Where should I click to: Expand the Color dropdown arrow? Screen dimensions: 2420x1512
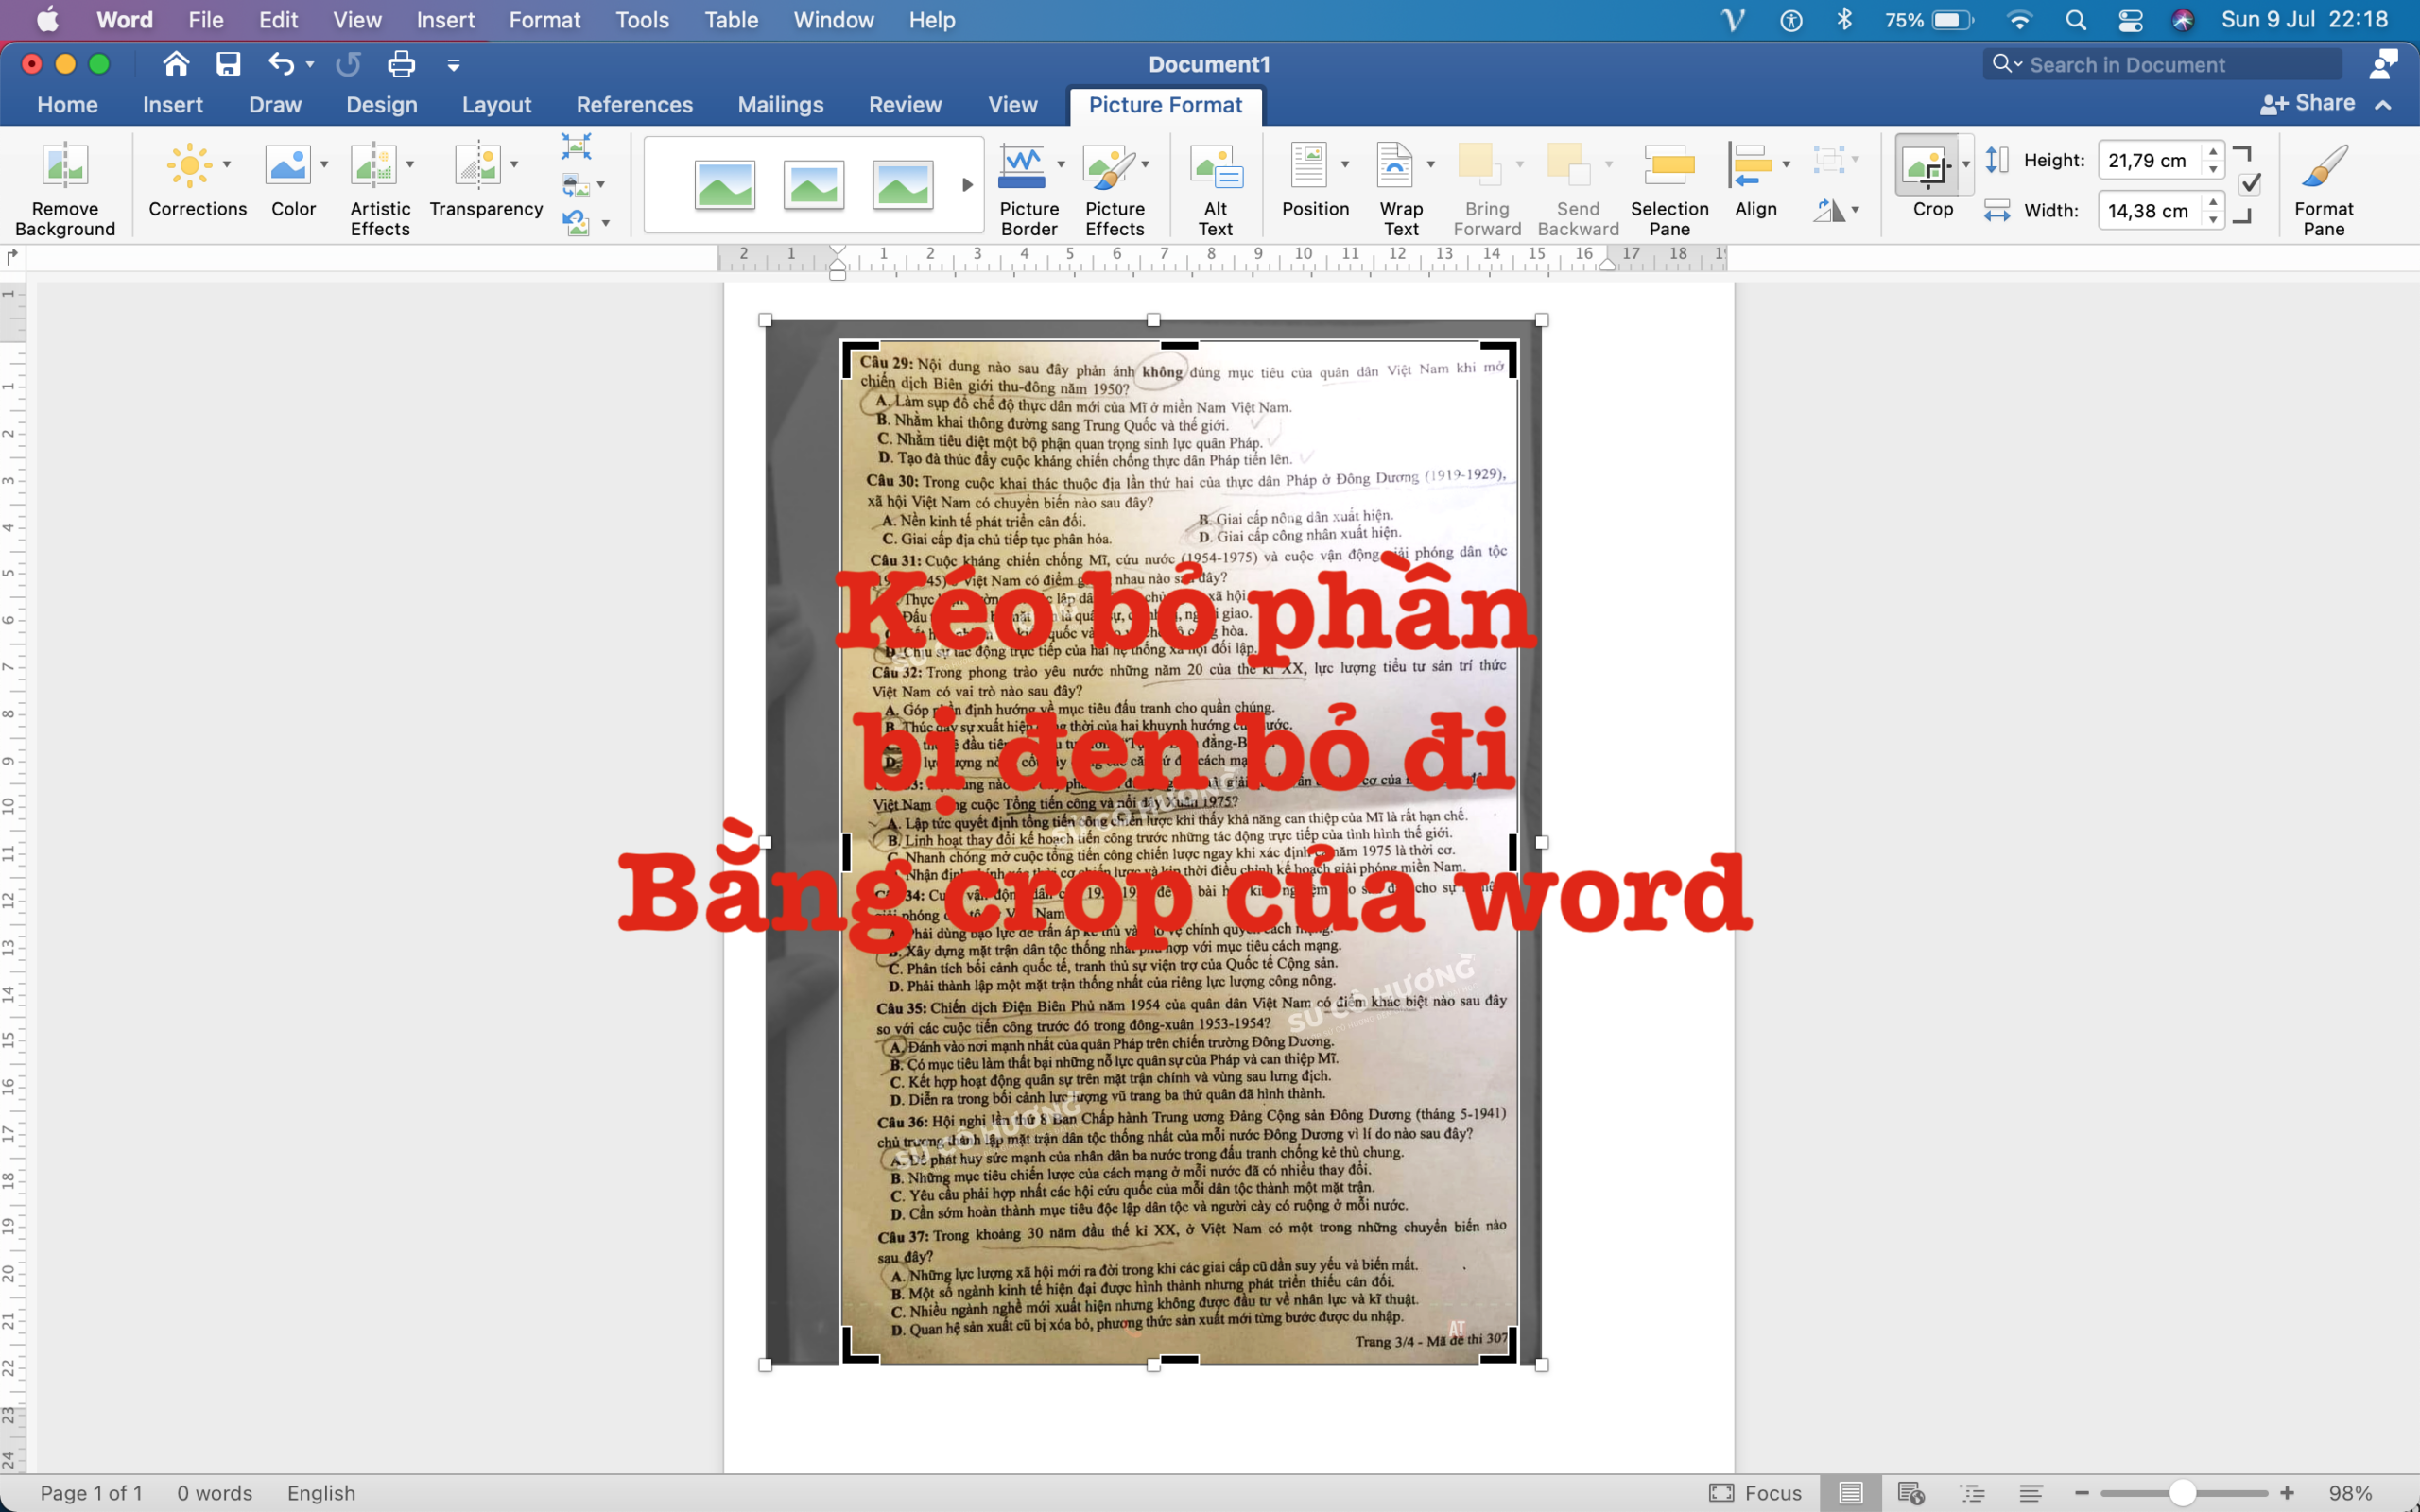coord(324,164)
